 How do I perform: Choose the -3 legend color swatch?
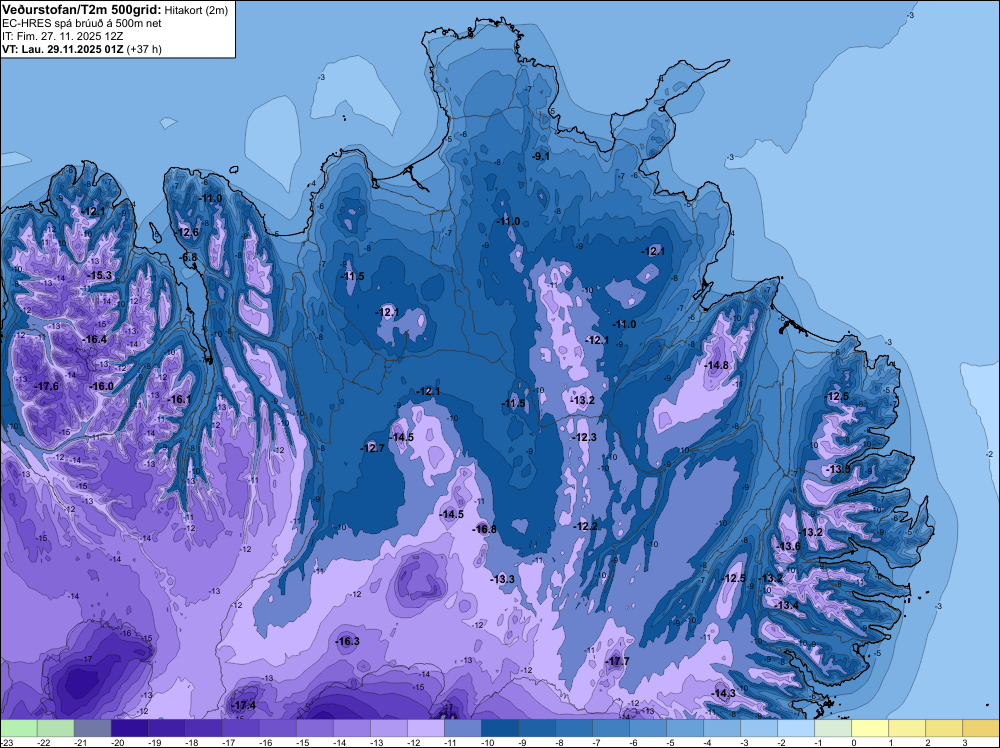[x=759, y=728]
